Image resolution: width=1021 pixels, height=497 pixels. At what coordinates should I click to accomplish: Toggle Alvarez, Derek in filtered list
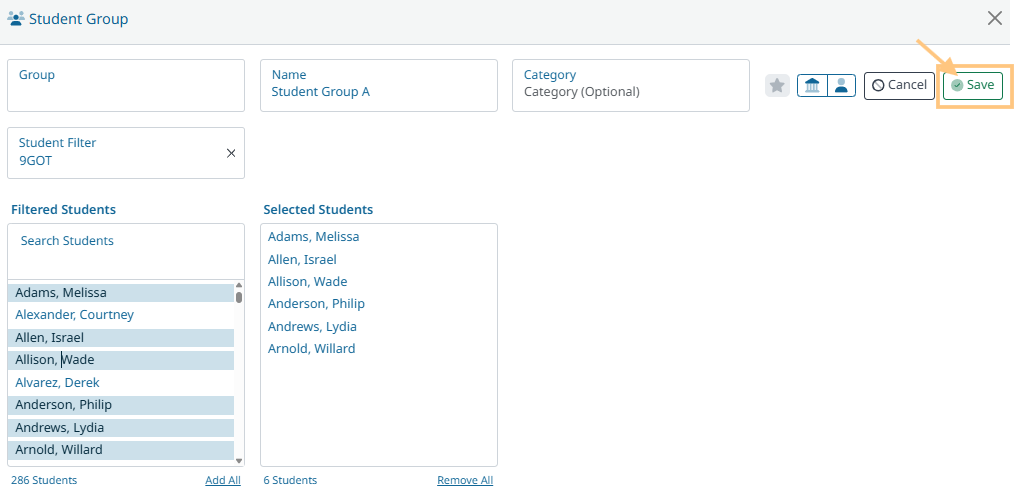pyautogui.click(x=58, y=383)
